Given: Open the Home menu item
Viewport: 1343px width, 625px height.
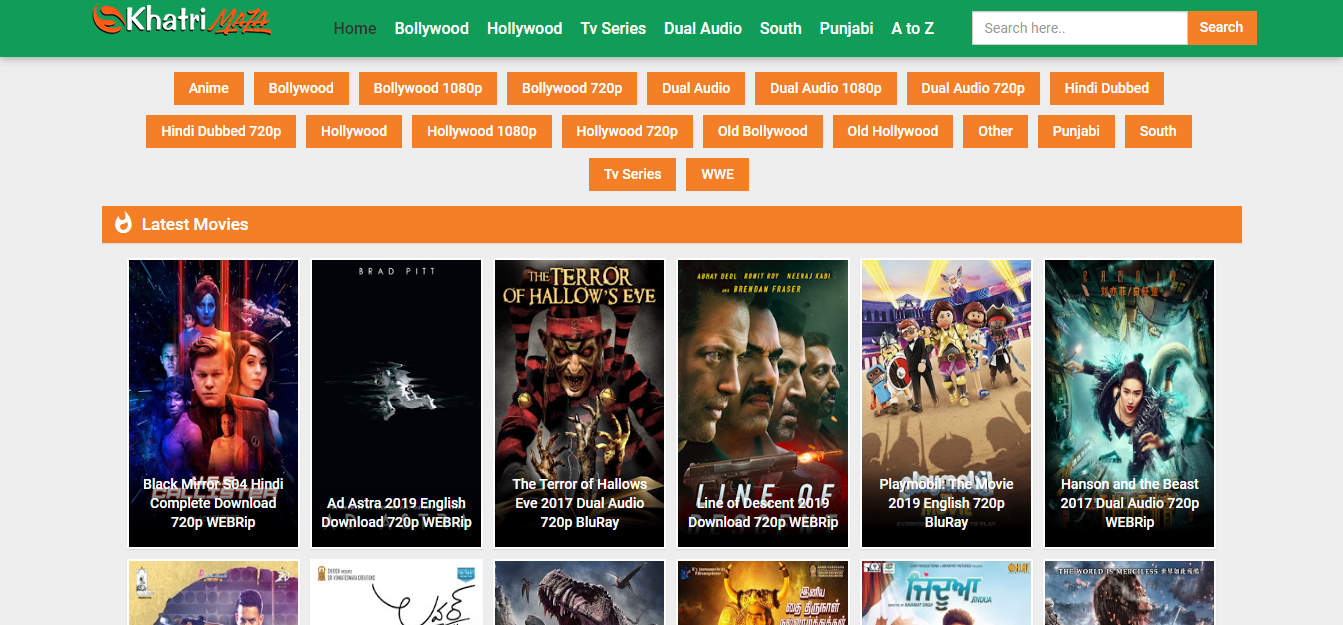Looking at the screenshot, I should pyautogui.click(x=355, y=28).
